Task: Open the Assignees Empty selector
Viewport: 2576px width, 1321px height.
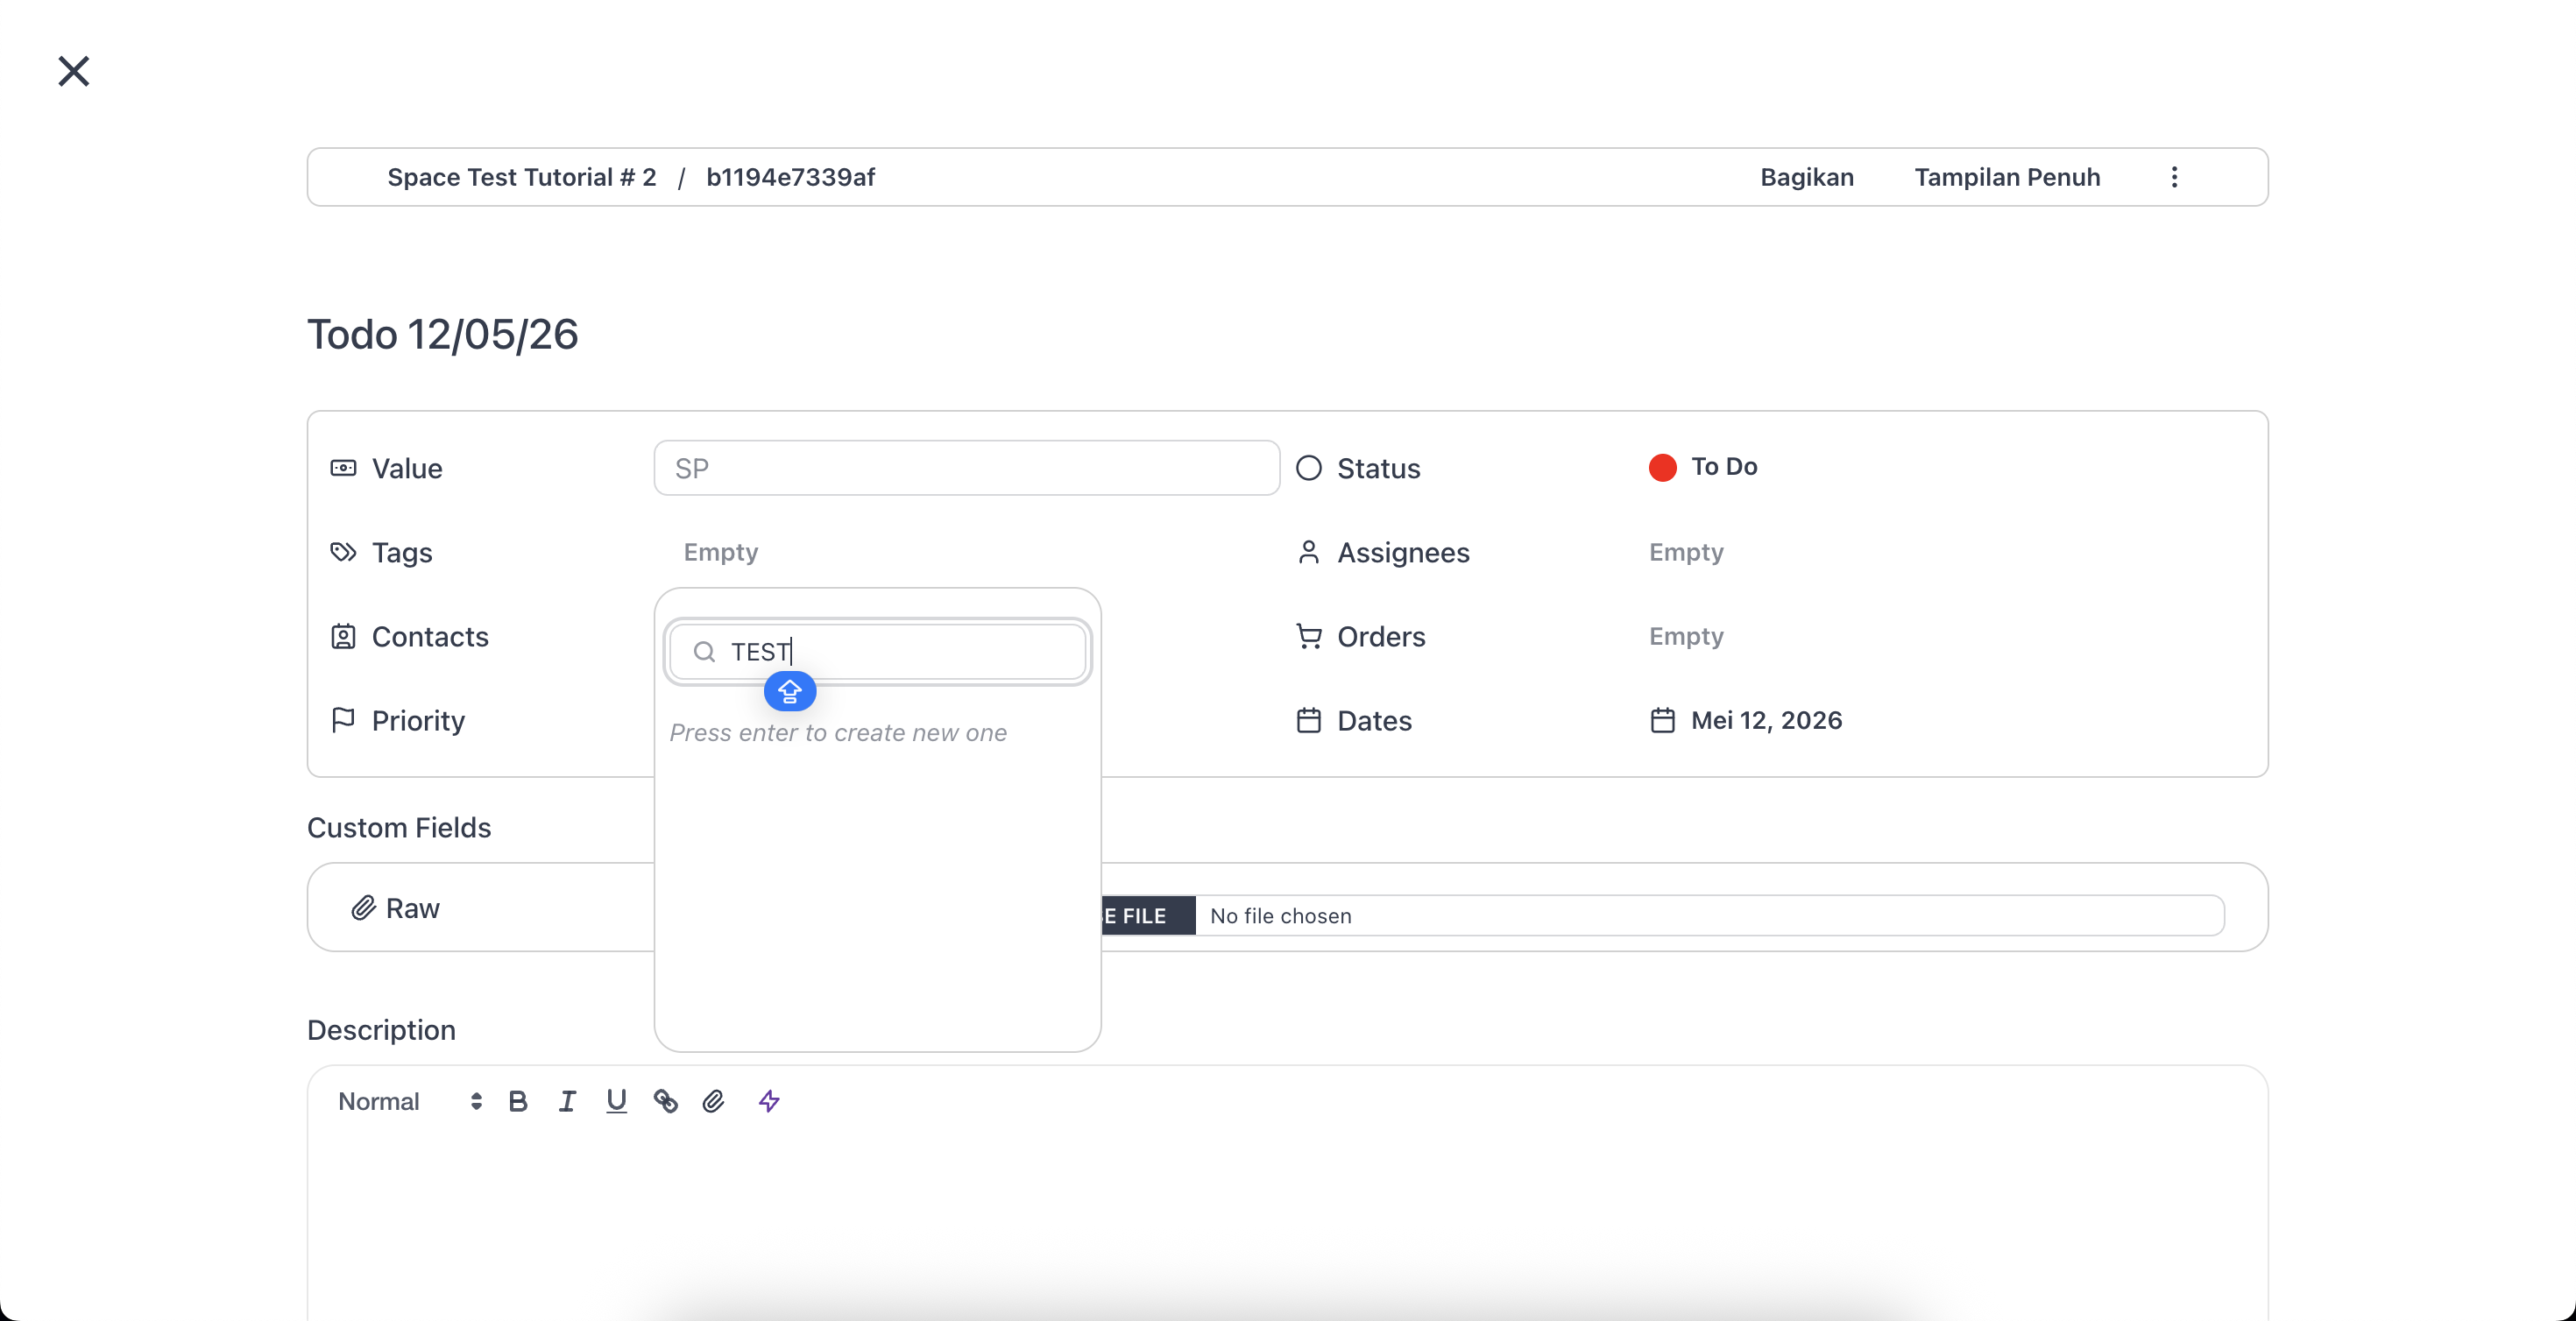Action: click(x=1686, y=552)
